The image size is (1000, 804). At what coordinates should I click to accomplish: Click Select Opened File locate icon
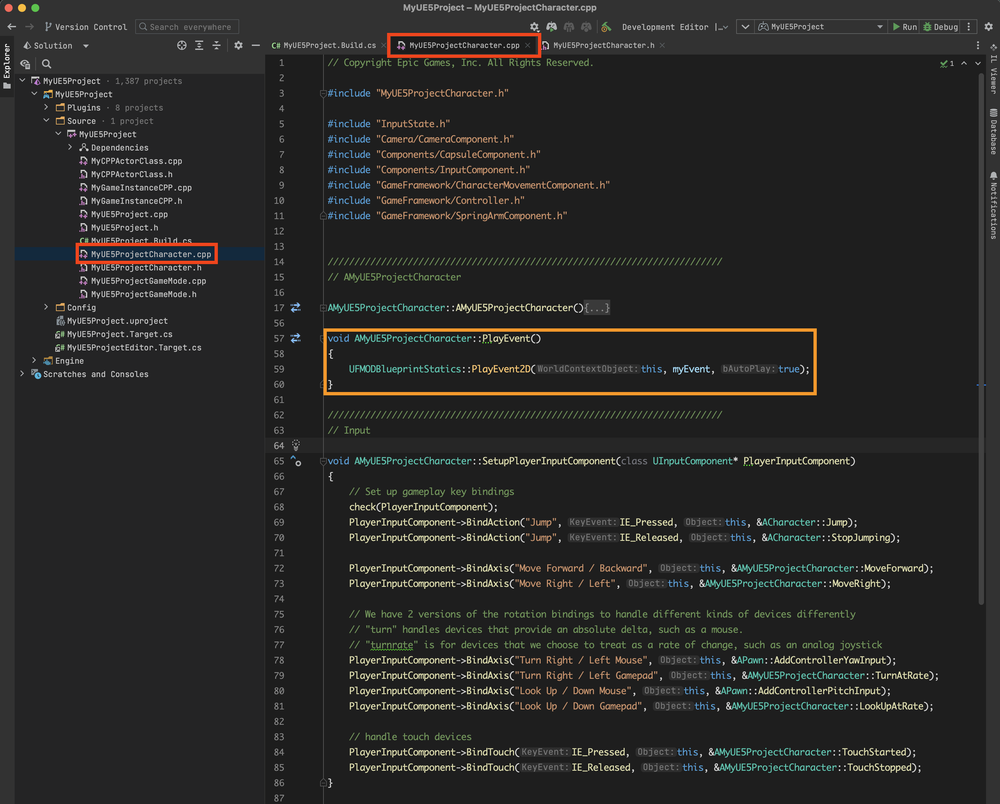point(182,45)
